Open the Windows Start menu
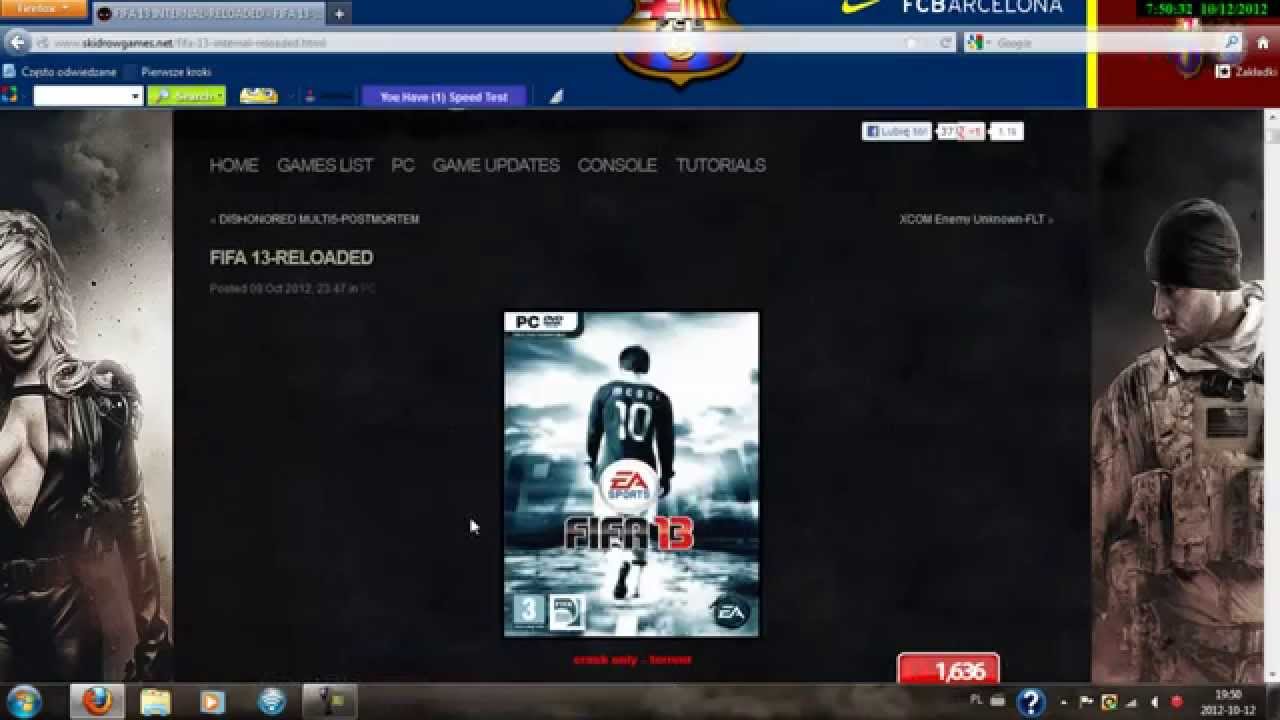 tap(23, 701)
